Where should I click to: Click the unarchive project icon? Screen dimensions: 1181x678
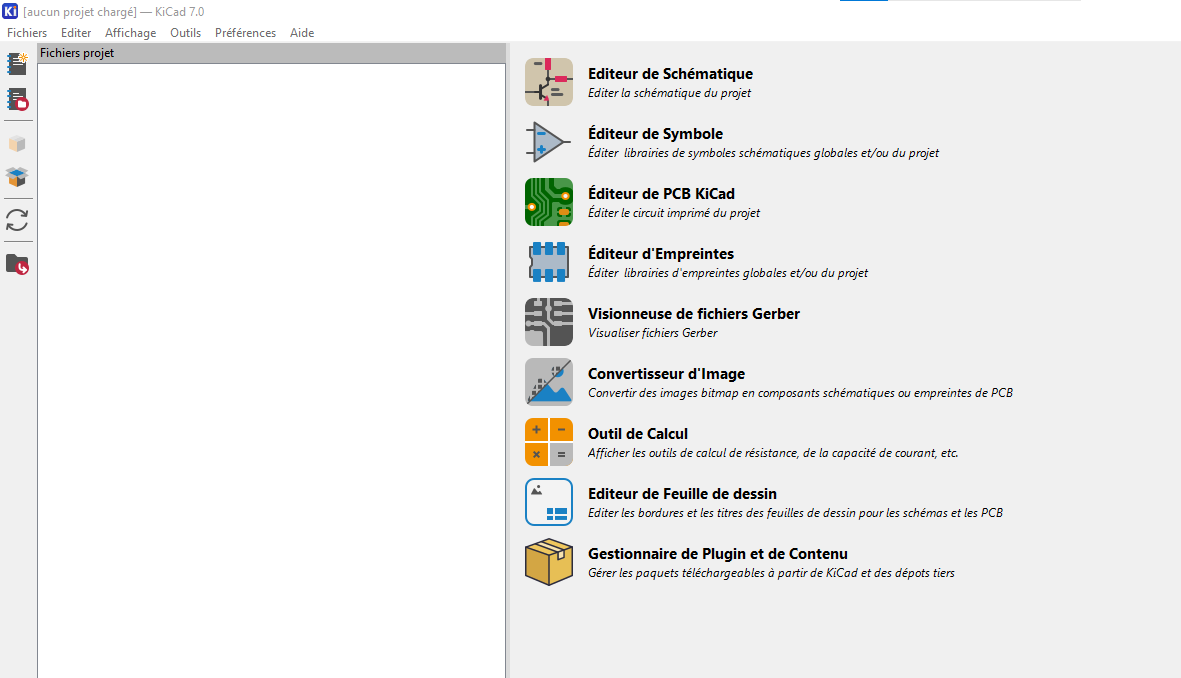coord(17,177)
